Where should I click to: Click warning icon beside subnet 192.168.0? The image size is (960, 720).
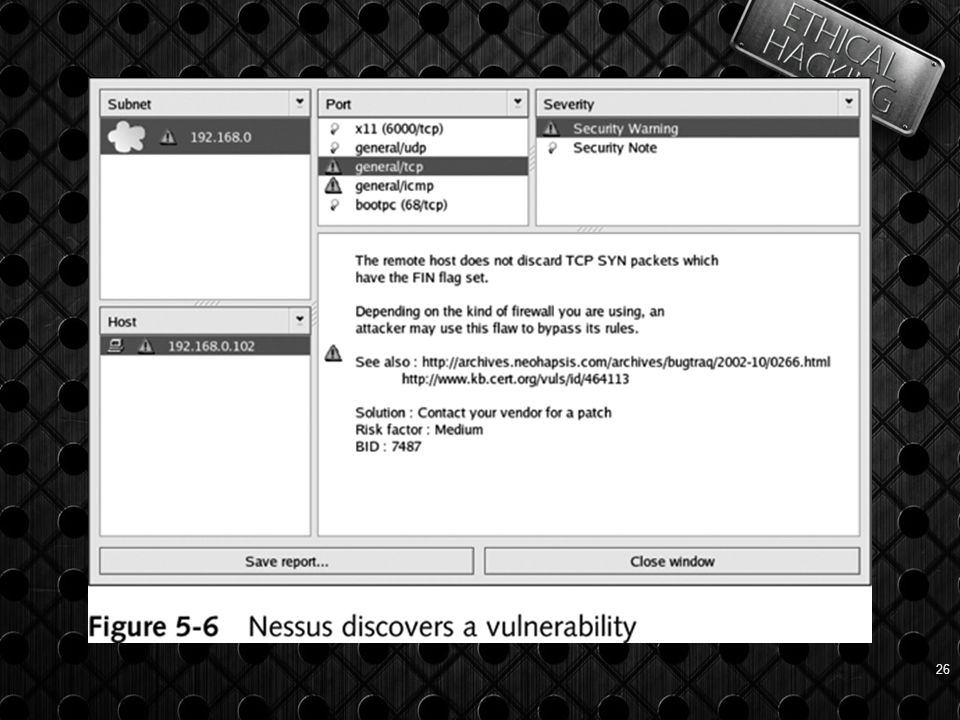tap(168, 137)
